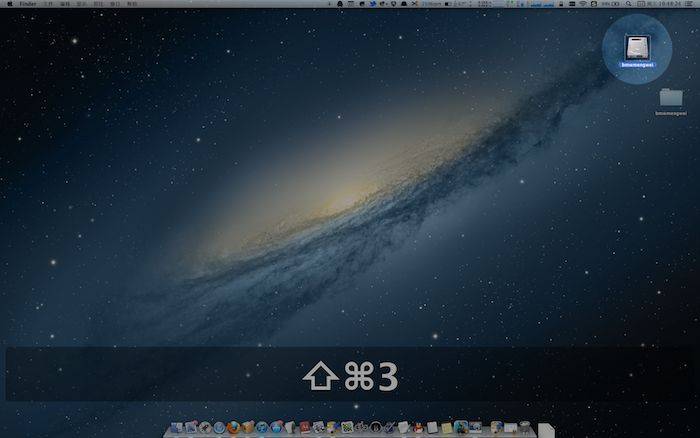This screenshot has width=700, height=438.
Task: Click the Finder icon in the Dock
Action: [177, 428]
